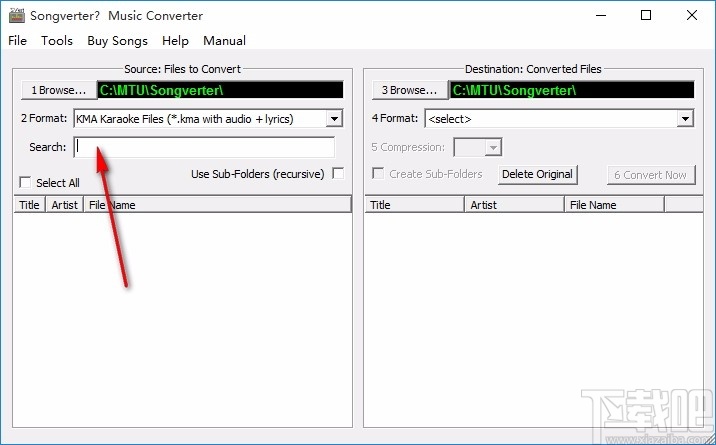The height and width of the screenshot is (445, 716).
Task: Open the Buy Songs menu
Action: tap(117, 41)
